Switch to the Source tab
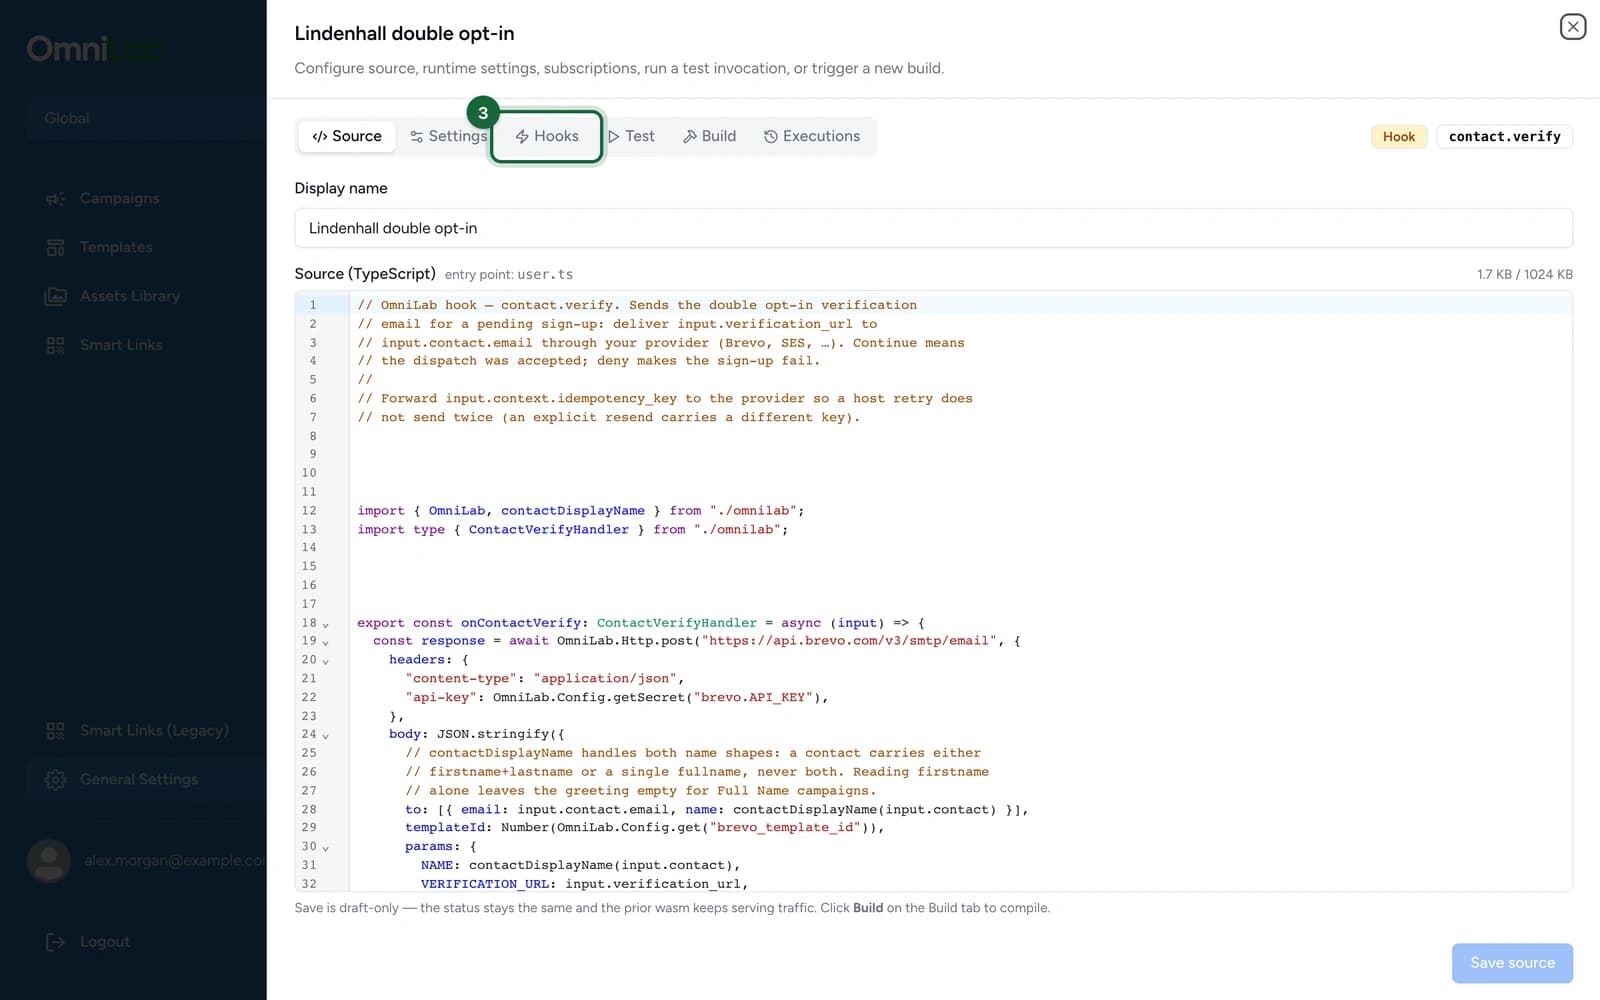 click(x=347, y=136)
